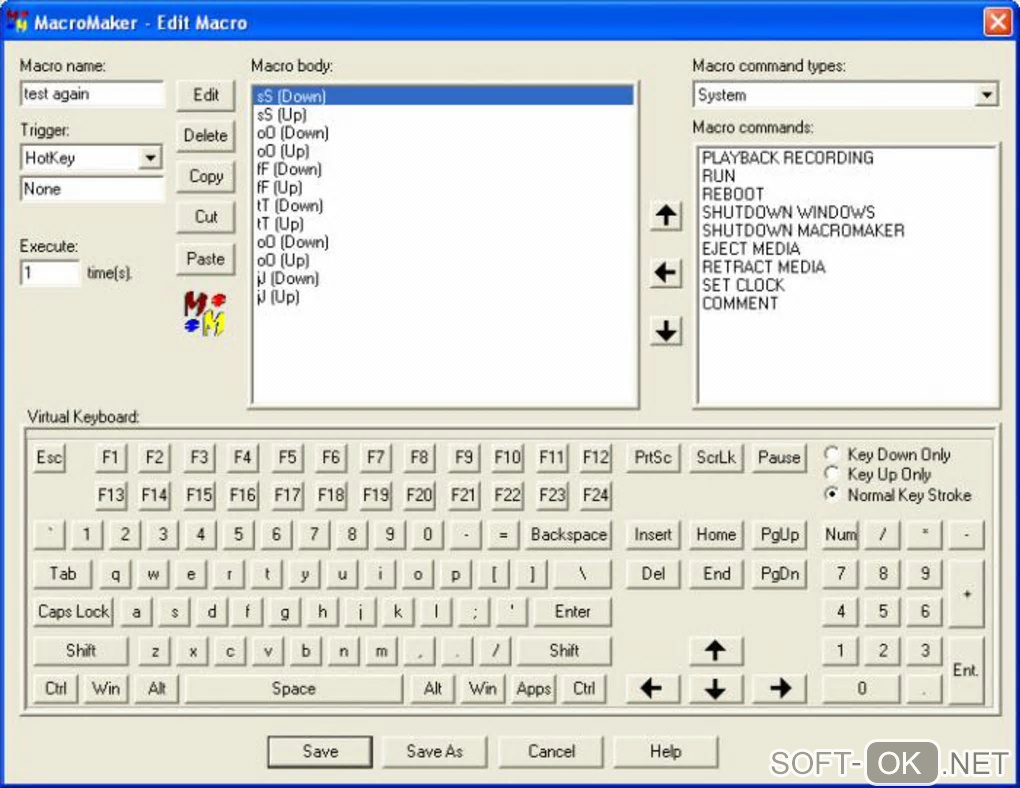Click the Delete button
Viewport: 1020px width, 788px height.
click(x=206, y=135)
